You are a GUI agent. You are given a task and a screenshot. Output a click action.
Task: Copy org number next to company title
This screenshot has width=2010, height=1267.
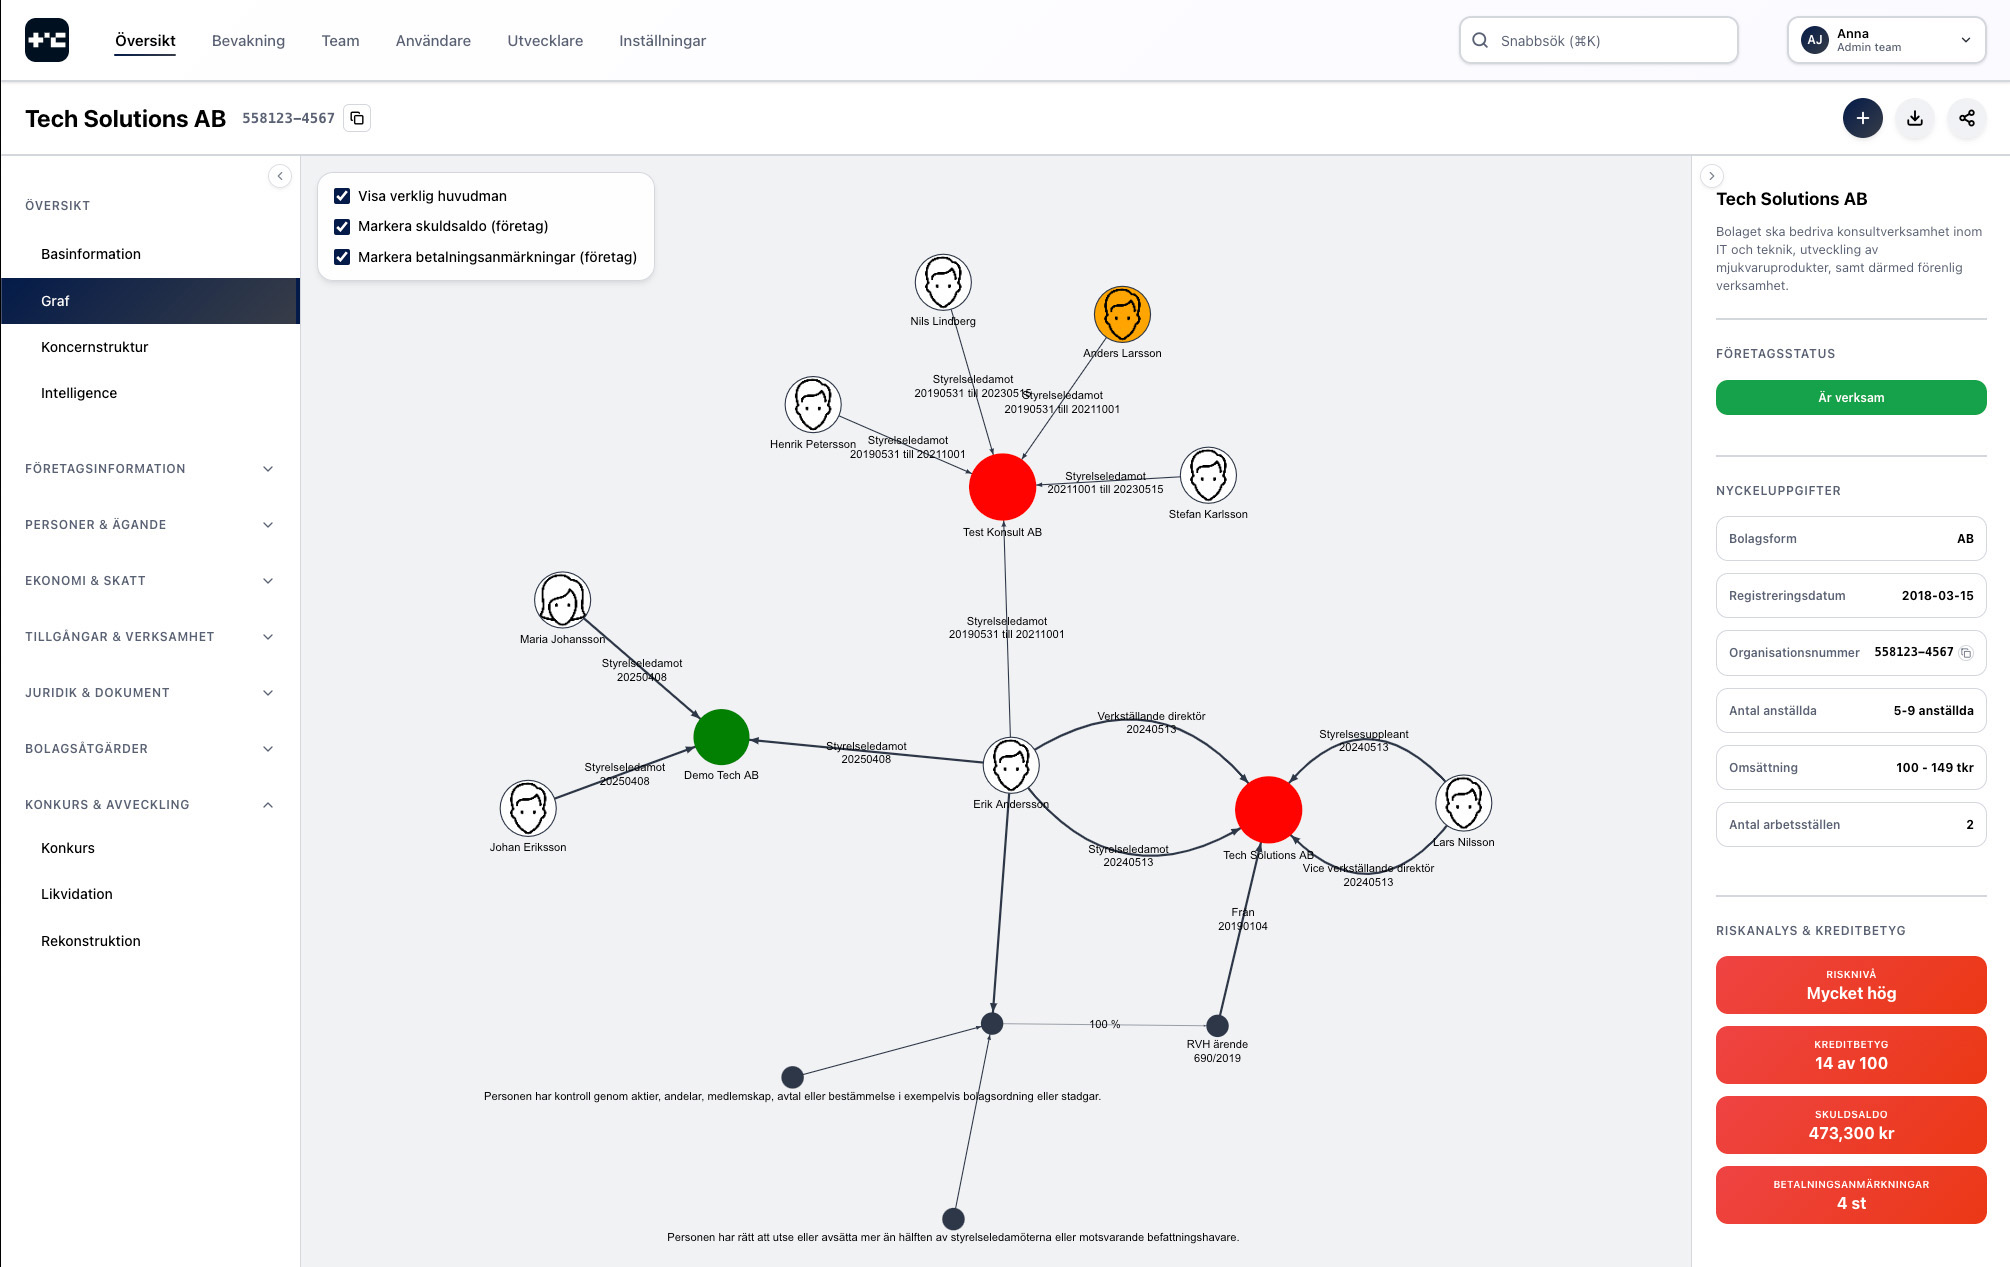pos(357,118)
